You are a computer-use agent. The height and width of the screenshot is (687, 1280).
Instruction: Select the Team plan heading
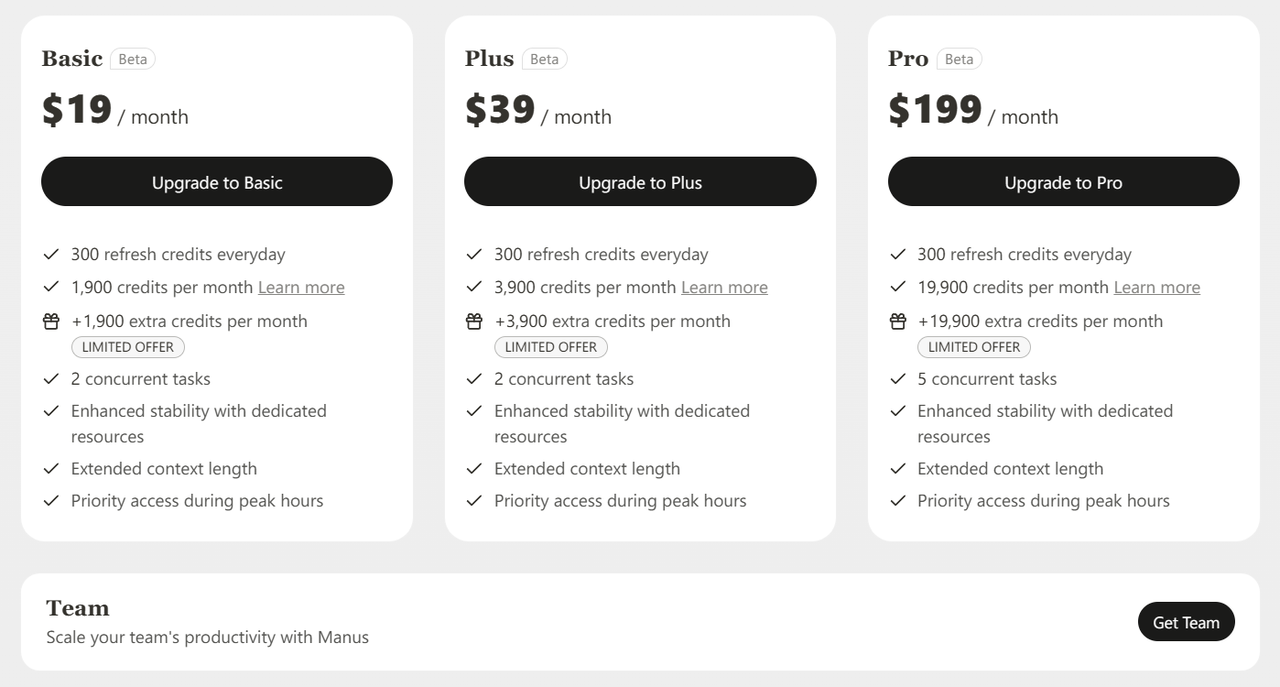78,608
